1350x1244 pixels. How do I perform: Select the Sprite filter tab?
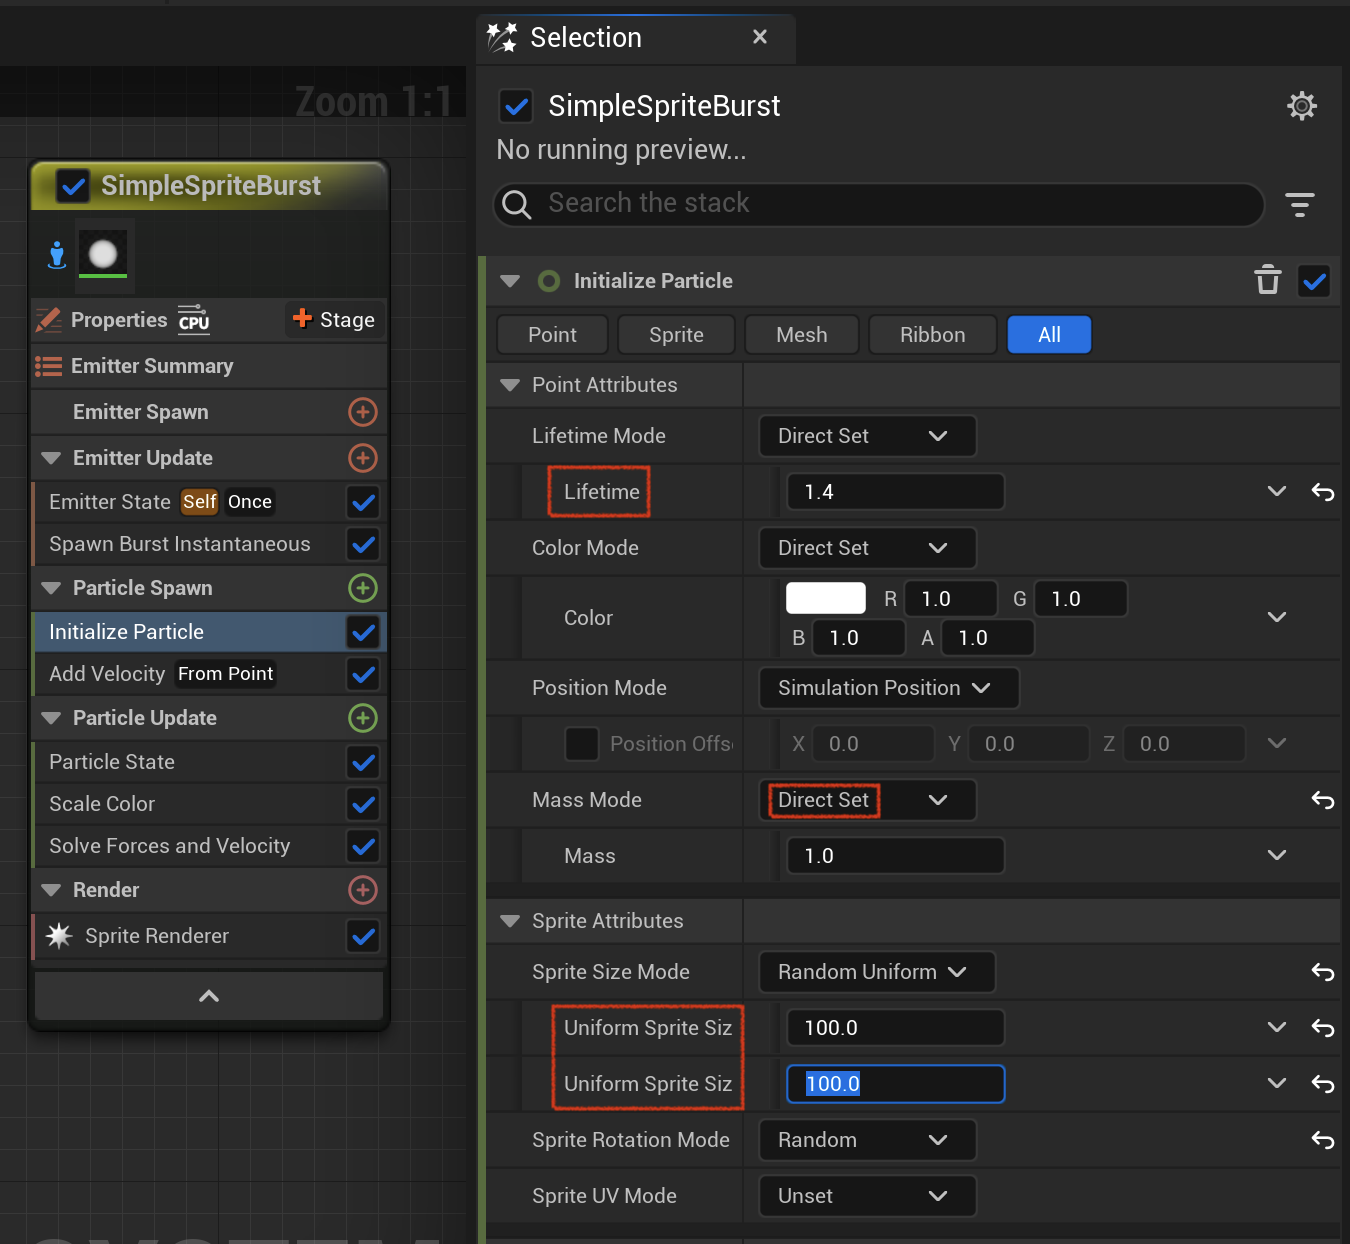pos(676,334)
